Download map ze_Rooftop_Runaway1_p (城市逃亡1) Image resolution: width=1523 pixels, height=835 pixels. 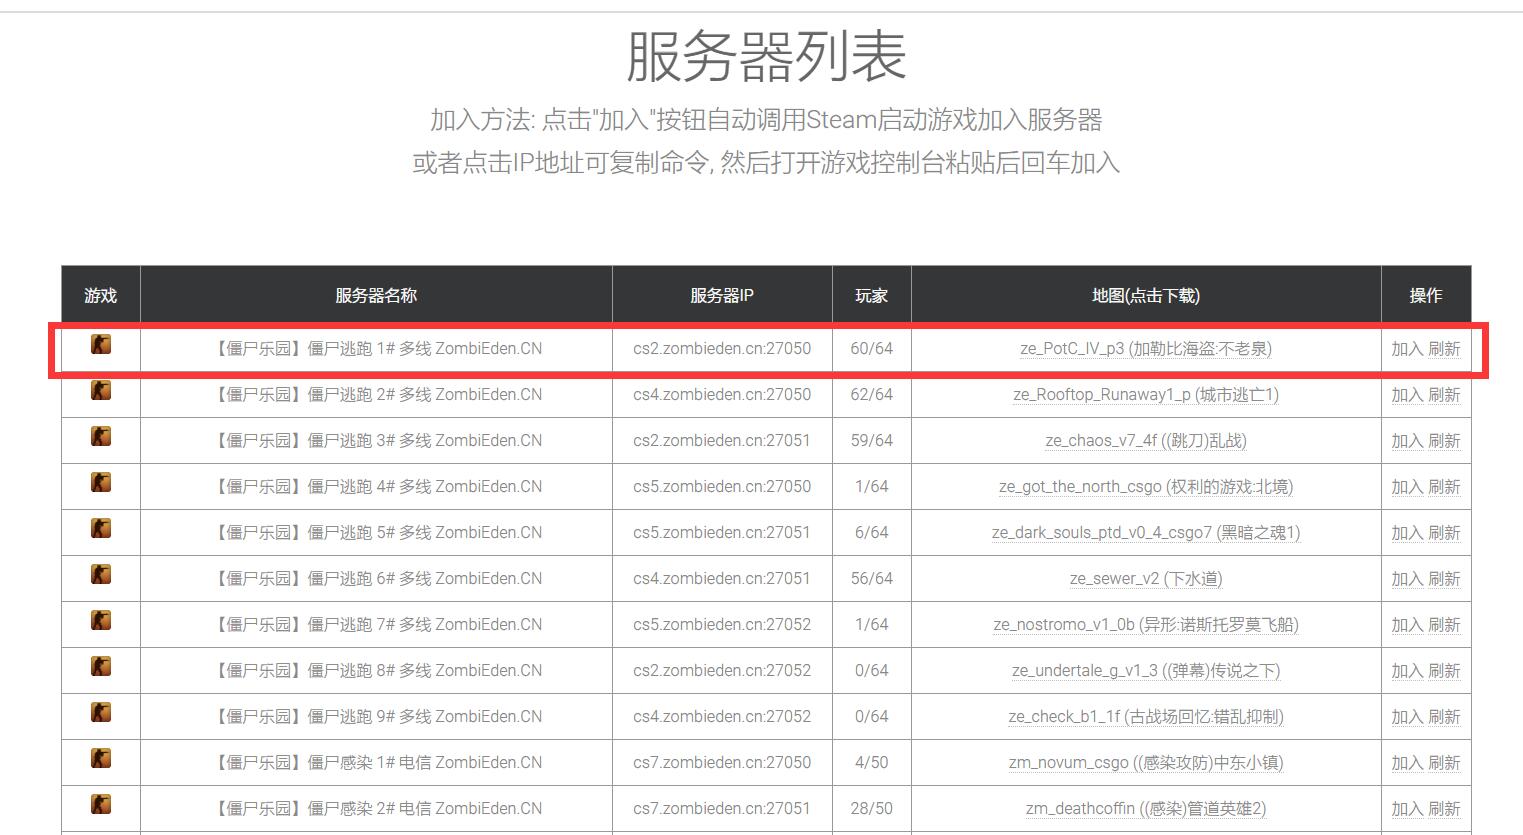1146,395
